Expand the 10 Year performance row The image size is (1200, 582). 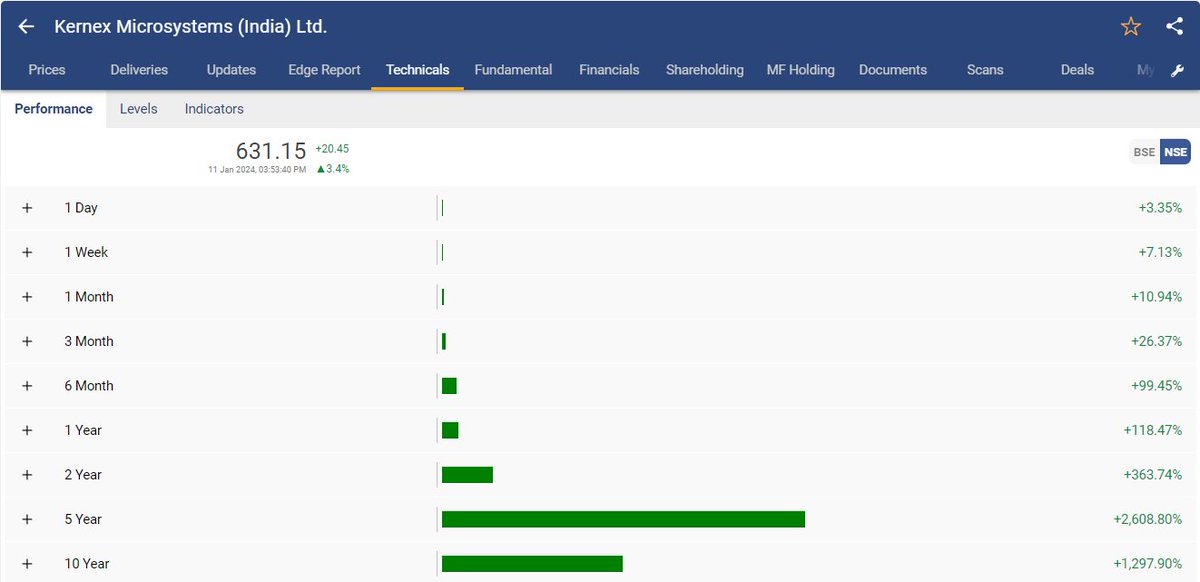coord(27,564)
